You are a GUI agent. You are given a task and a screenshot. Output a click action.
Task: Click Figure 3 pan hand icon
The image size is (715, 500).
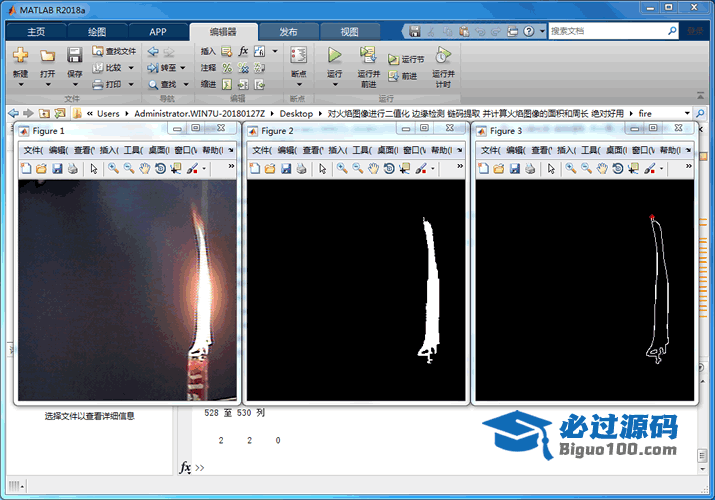pos(602,169)
